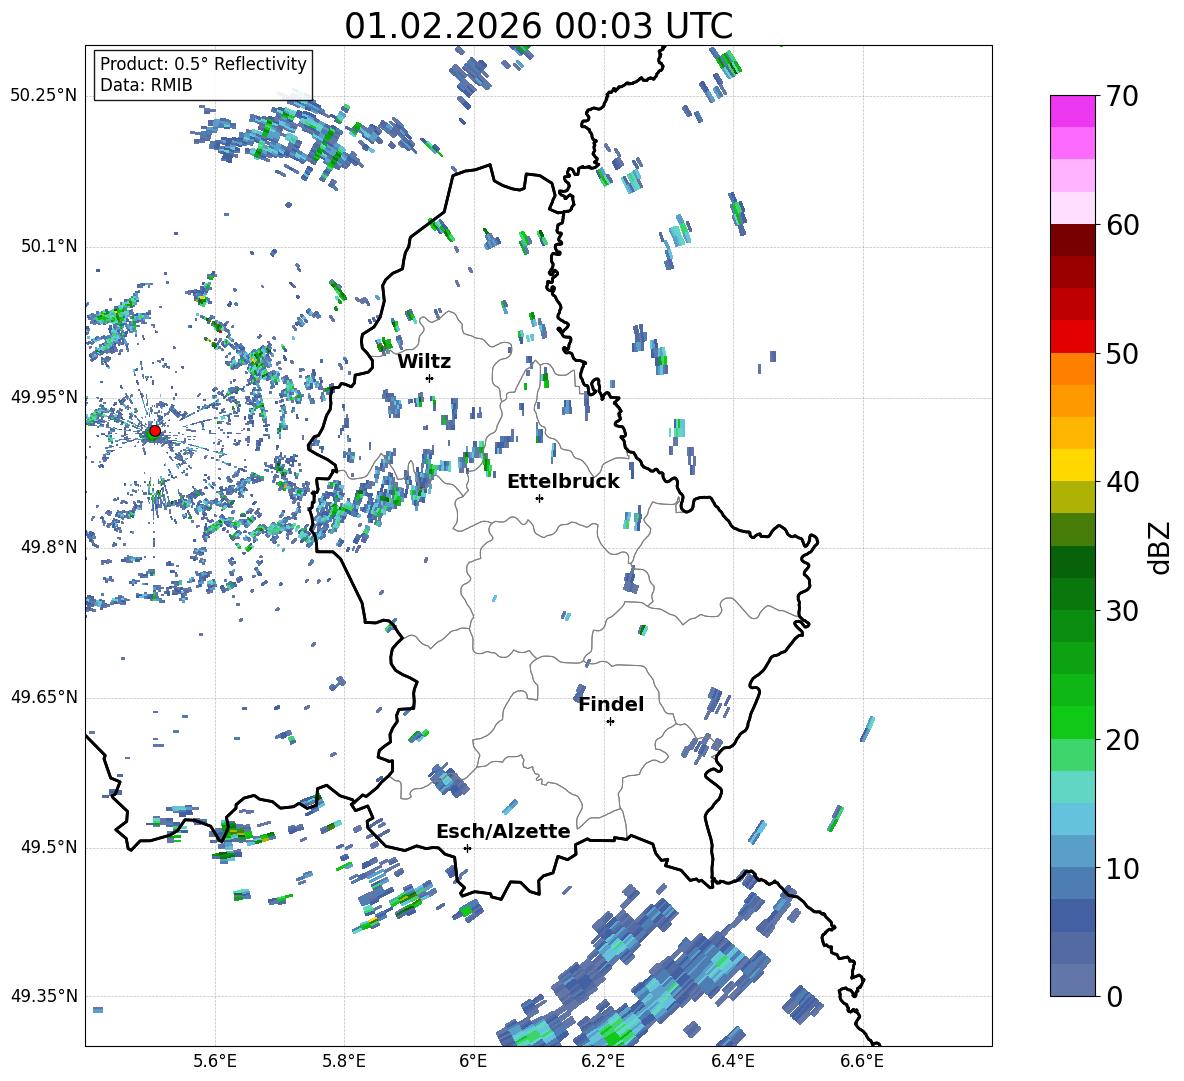Click the 6.2°E longitude label
Viewport: 1184px width, 1081px height.
[x=603, y=1061]
